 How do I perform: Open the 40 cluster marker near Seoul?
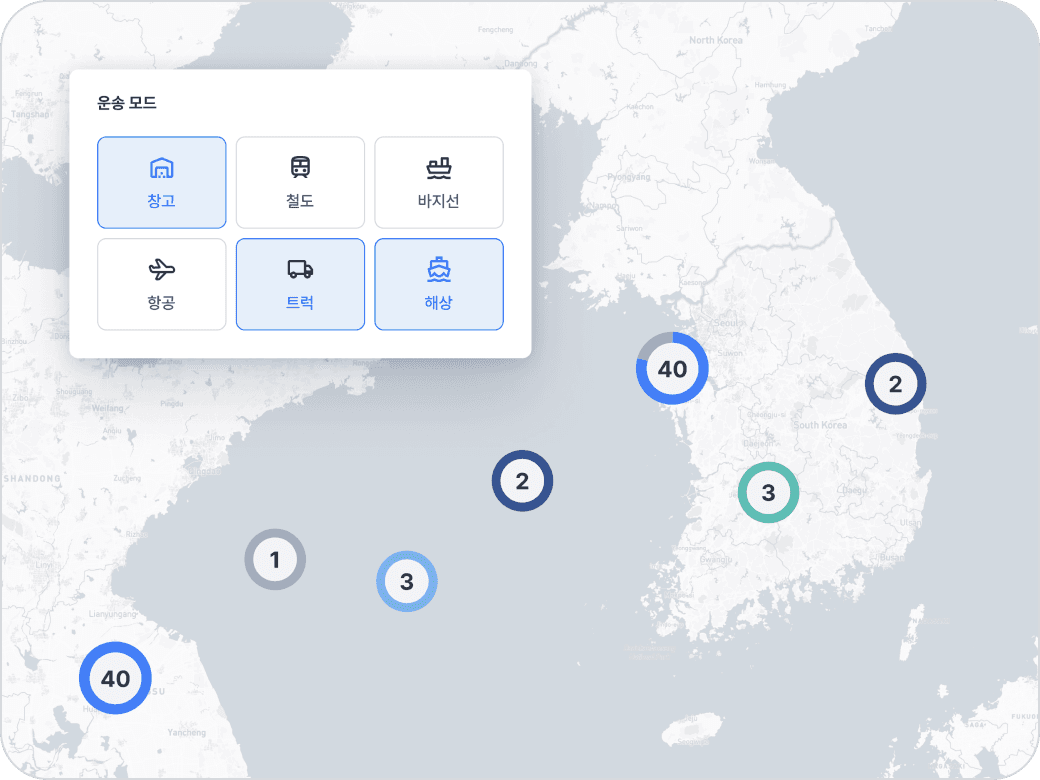[x=672, y=369]
